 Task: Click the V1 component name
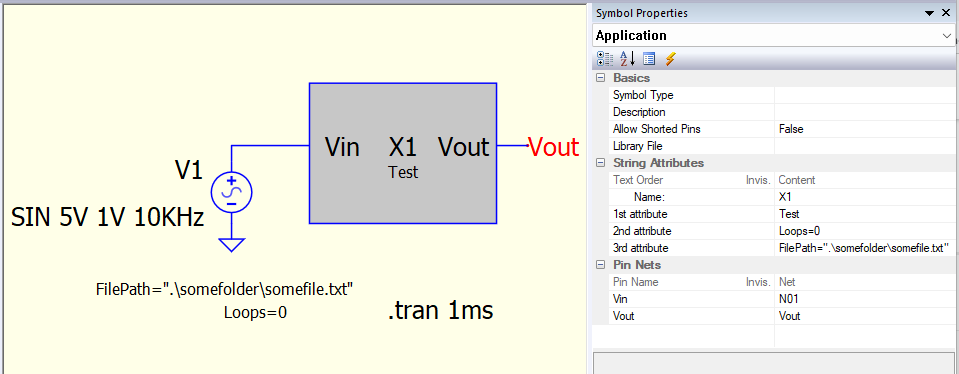point(189,171)
